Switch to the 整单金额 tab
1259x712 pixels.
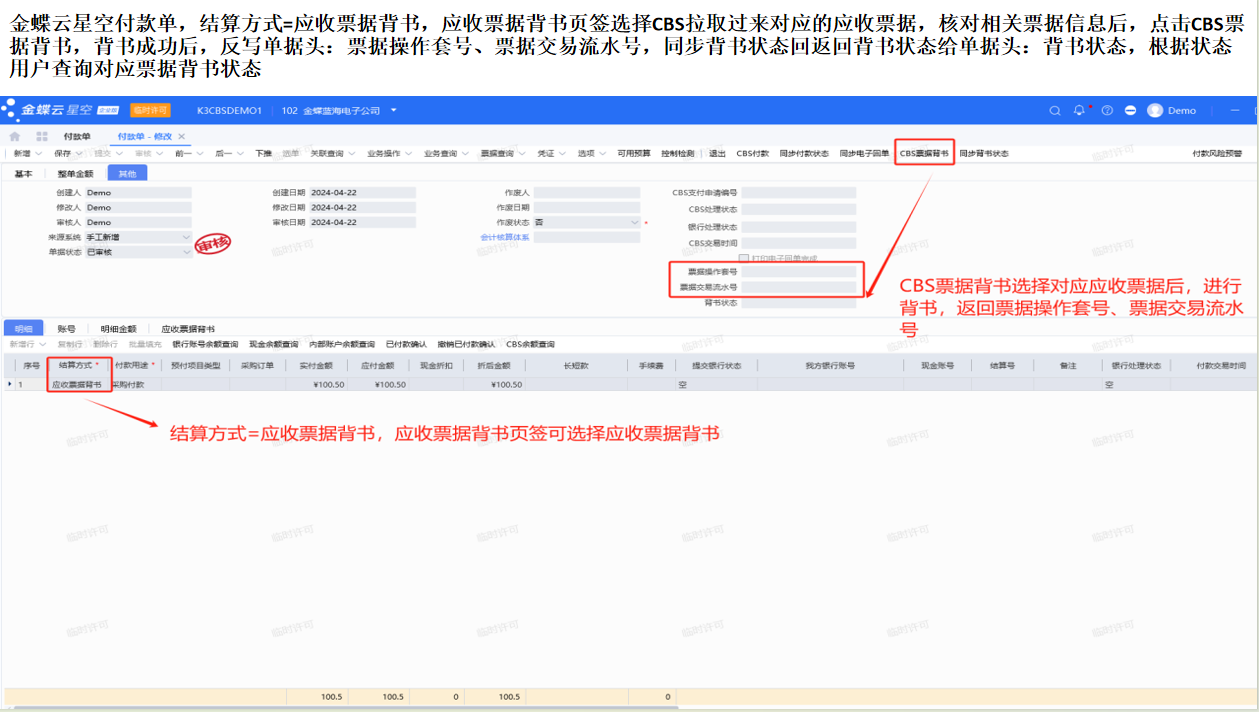76,173
